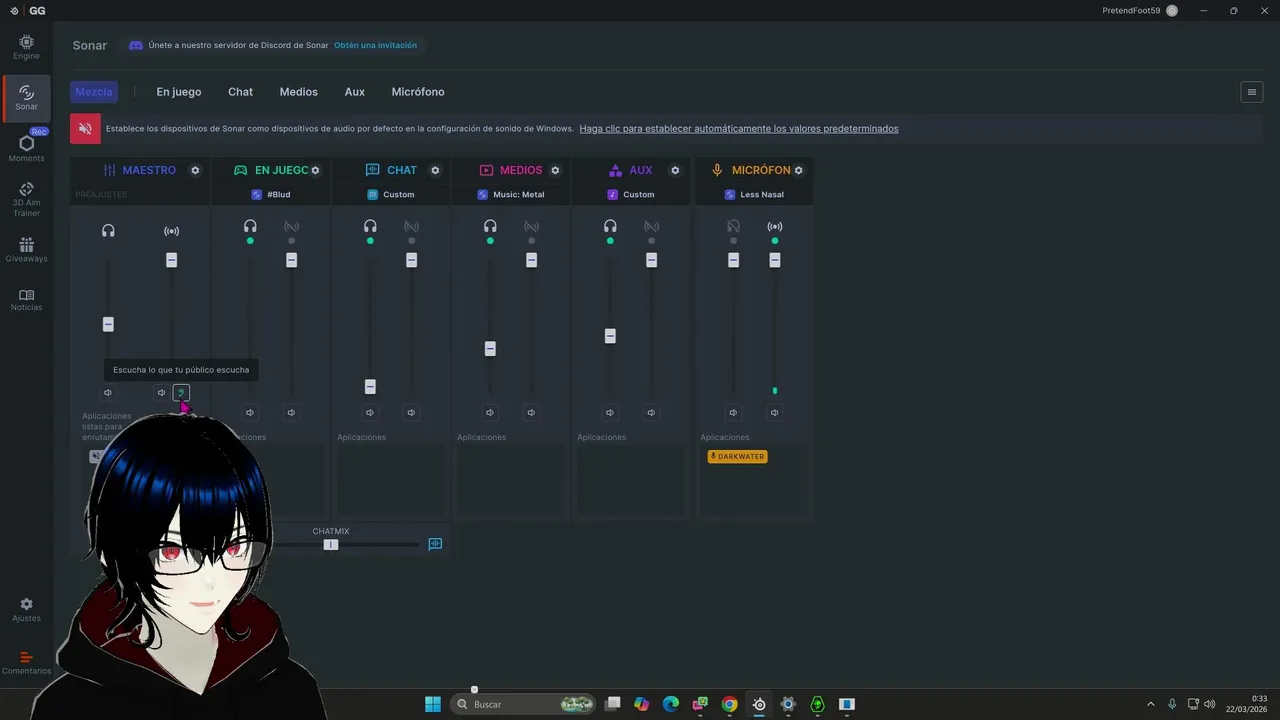Mute the Medios stream output
1280x720 pixels.
[531, 412]
